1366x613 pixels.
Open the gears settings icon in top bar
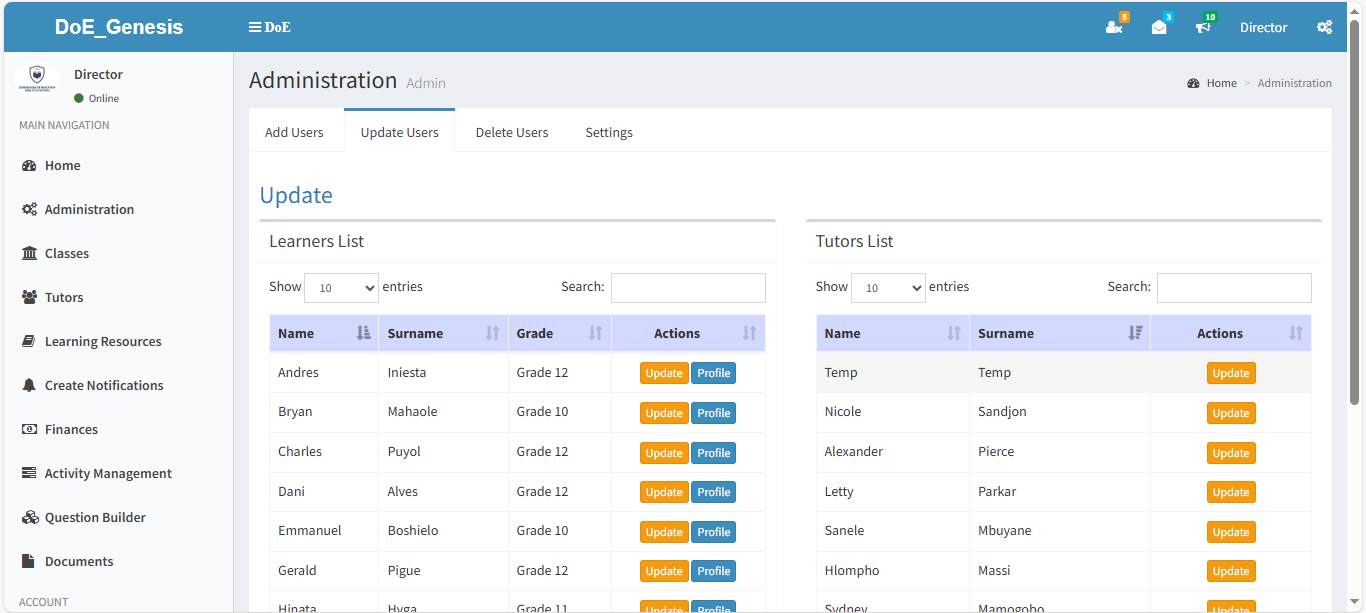coord(1325,27)
